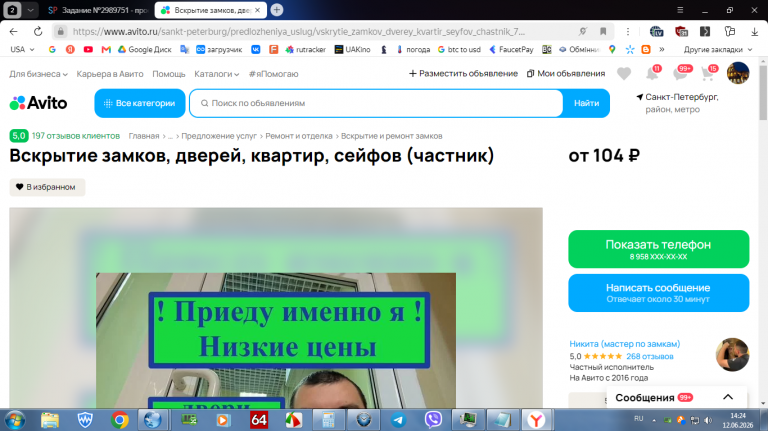The width and height of the screenshot is (768, 431).
Task: Click the Avito logo
Action: tap(38, 103)
